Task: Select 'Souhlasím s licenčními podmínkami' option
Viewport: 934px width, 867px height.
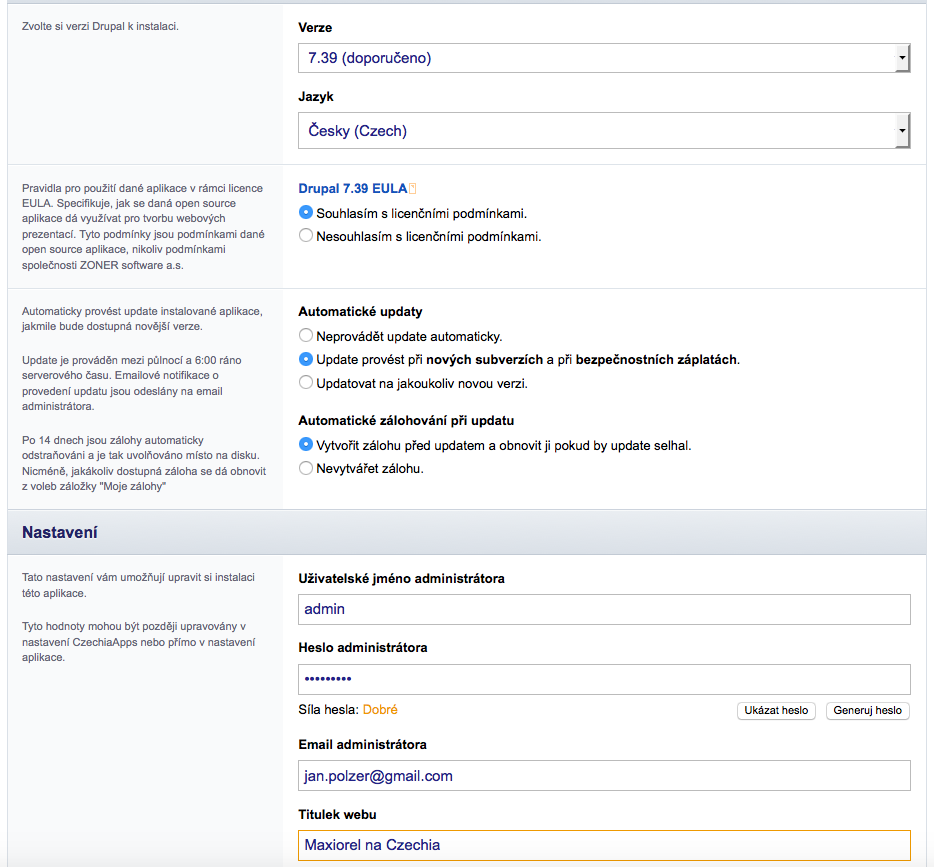Action: [306, 213]
